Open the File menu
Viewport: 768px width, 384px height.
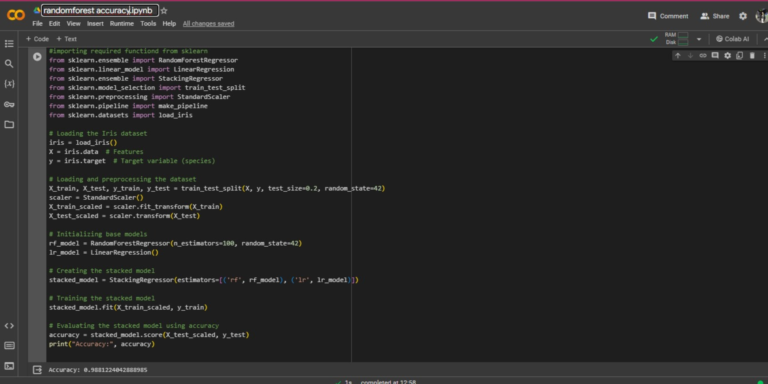click(37, 24)
